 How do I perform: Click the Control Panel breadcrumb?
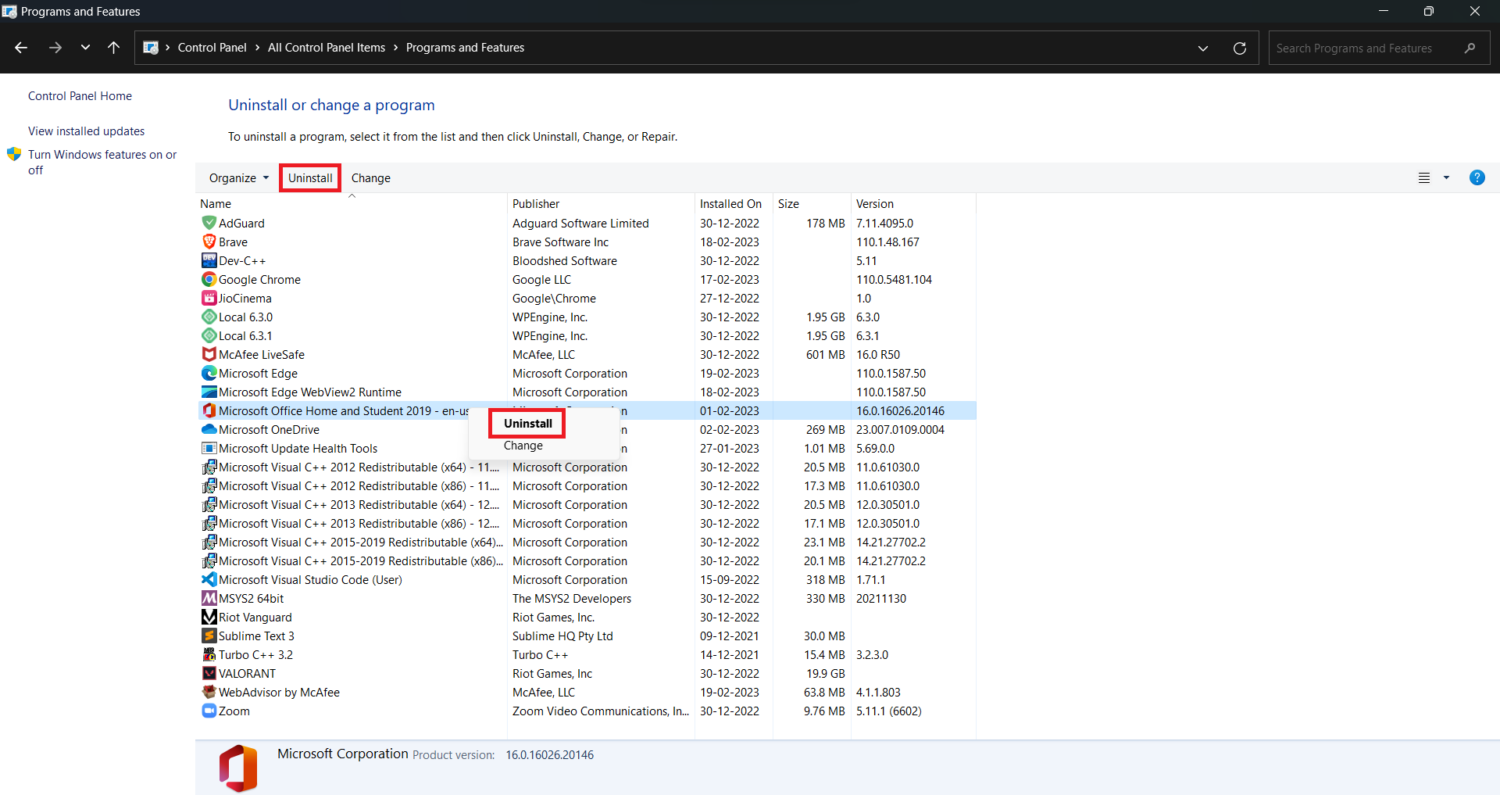(x=212, y=48)
